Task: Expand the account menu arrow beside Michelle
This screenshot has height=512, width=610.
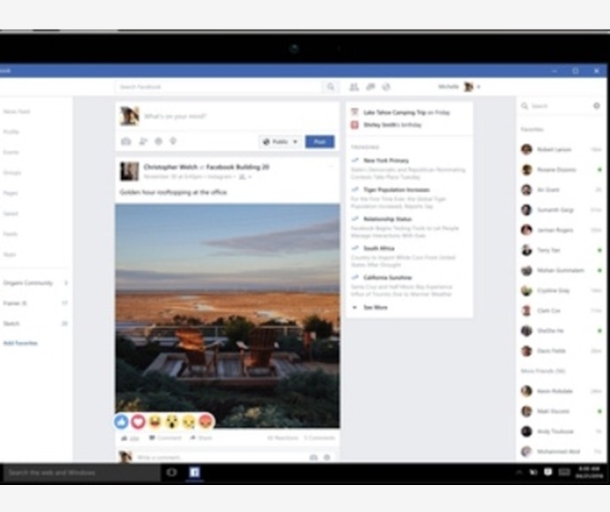Action: pos(479,87)
